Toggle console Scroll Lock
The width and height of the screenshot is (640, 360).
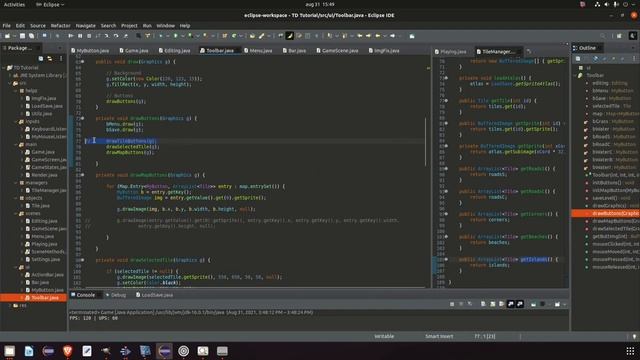coord(493,304)
